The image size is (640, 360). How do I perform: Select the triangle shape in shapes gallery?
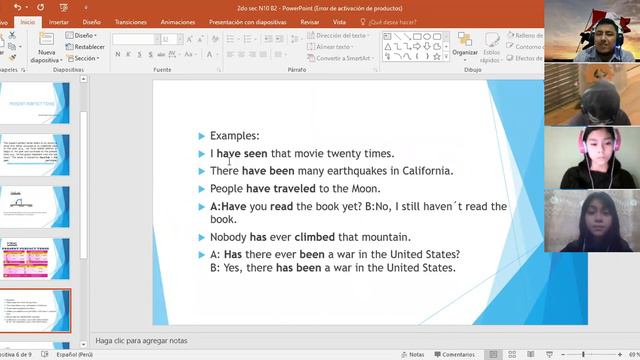(387, 47)
